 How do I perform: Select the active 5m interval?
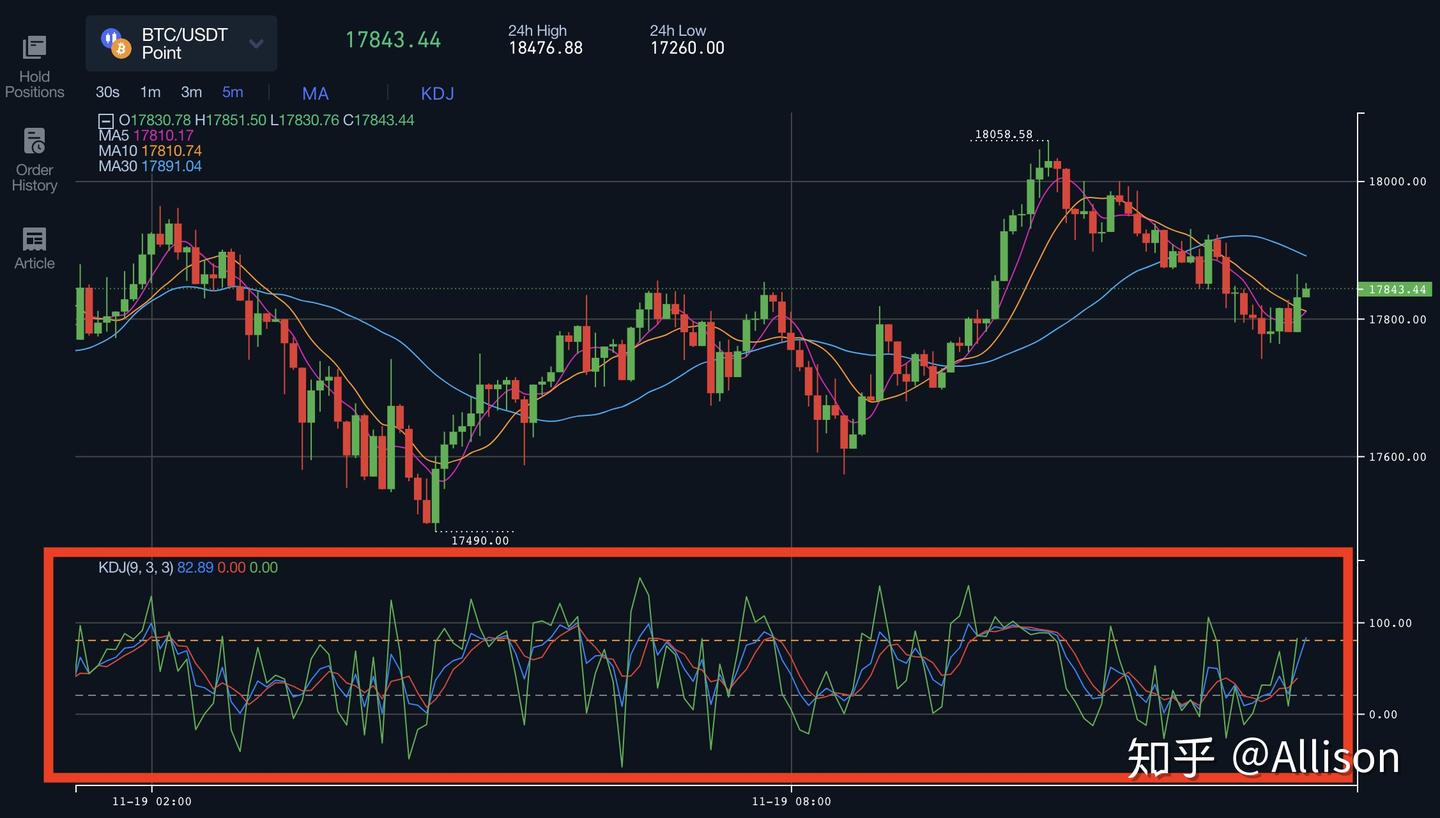click(x=232, y=92)
